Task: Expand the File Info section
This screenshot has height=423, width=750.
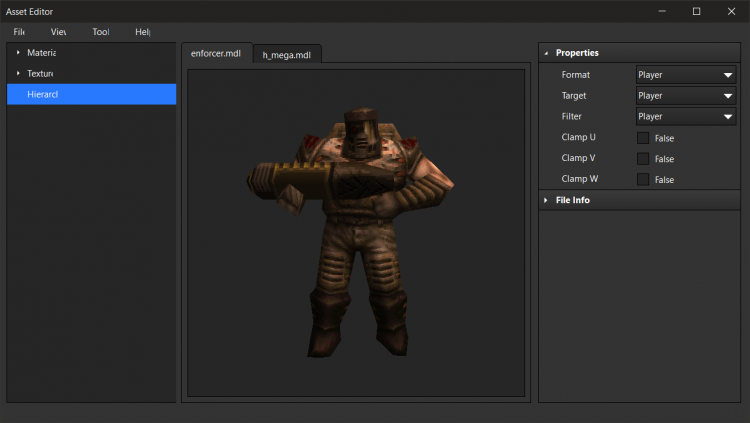Action: (x=546, y=200)
